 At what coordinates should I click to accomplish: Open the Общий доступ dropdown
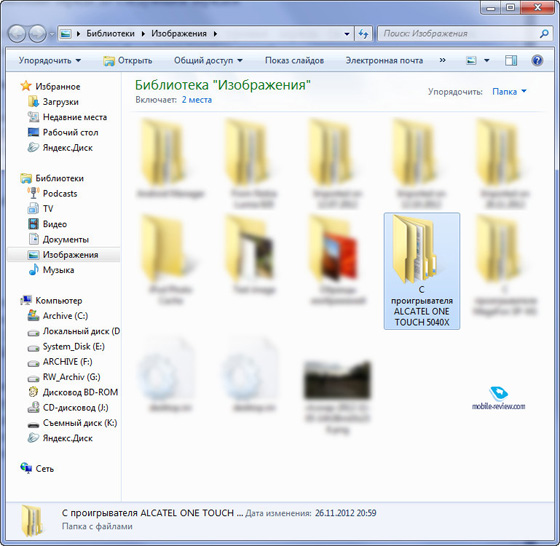[208, 60]
